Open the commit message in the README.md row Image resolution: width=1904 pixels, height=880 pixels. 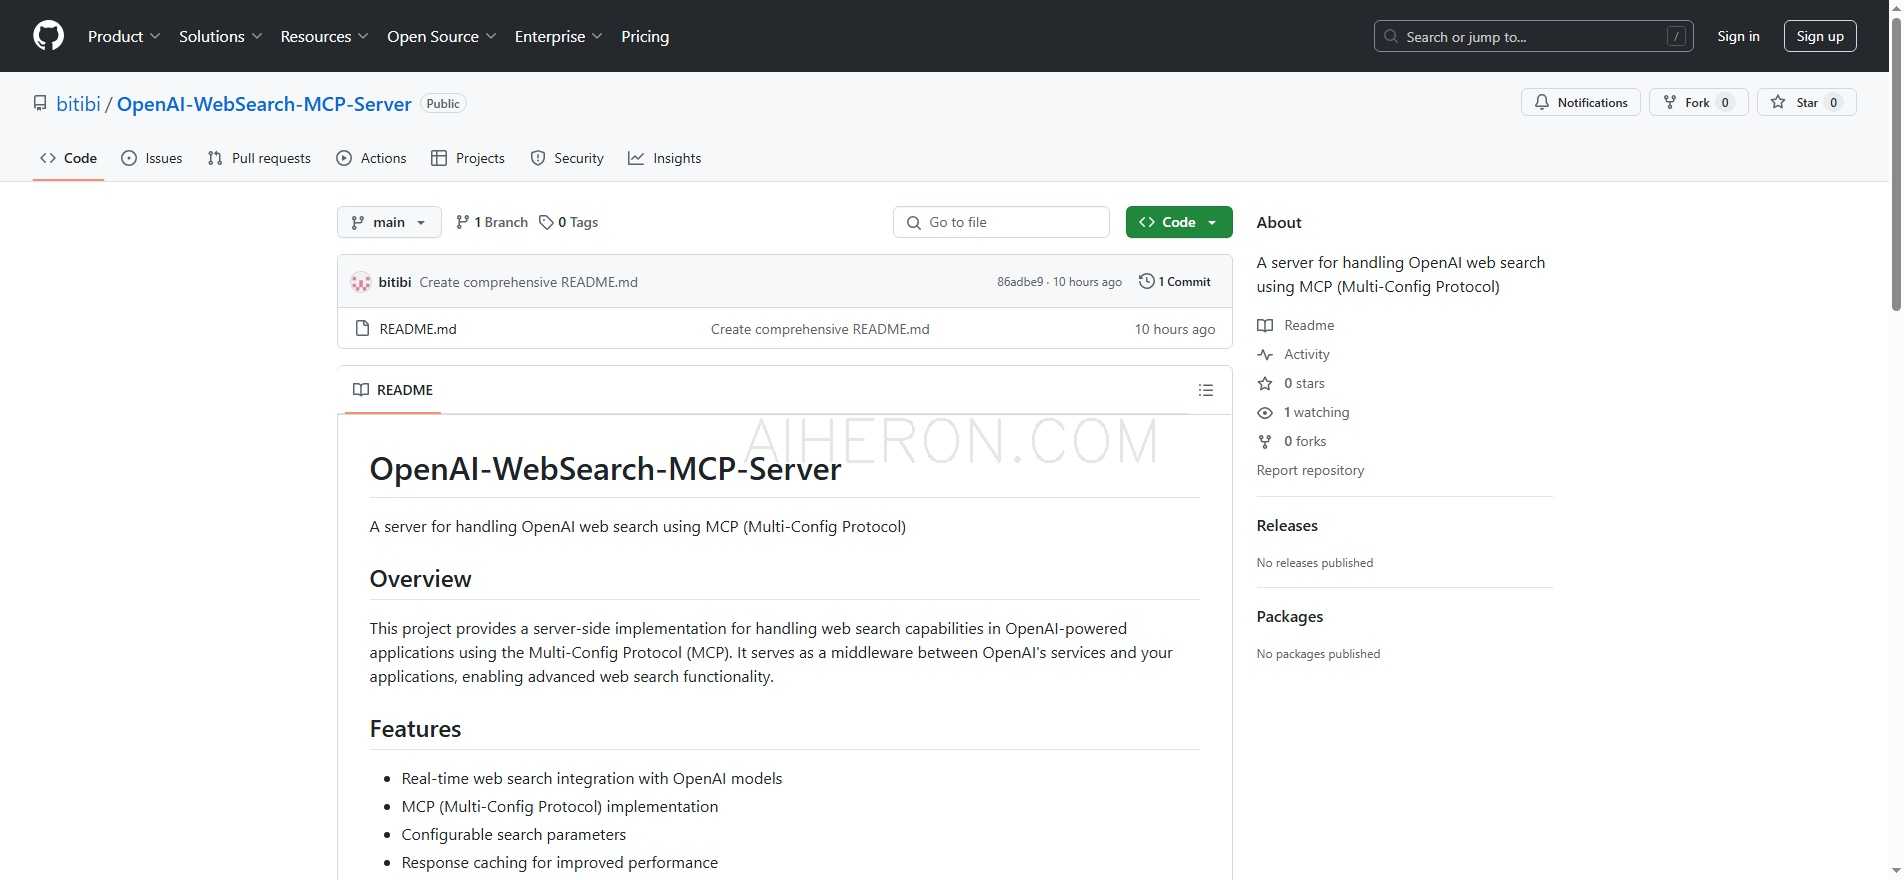pos(820,329)
